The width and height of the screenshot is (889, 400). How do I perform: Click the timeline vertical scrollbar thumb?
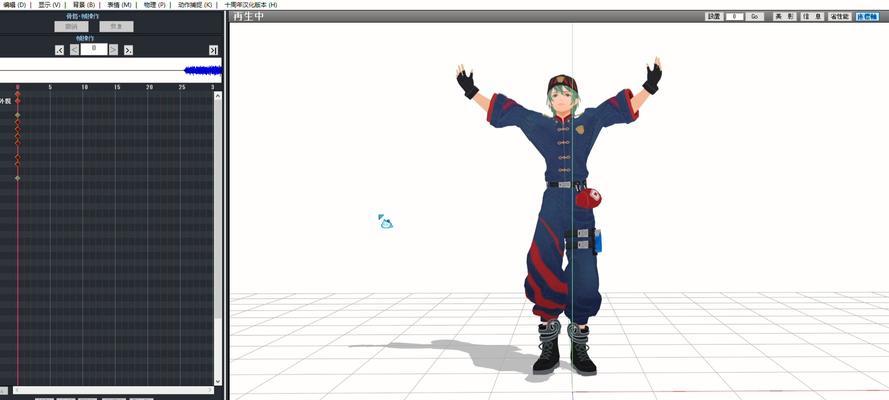pyautogui.click(x=218, y=208)
